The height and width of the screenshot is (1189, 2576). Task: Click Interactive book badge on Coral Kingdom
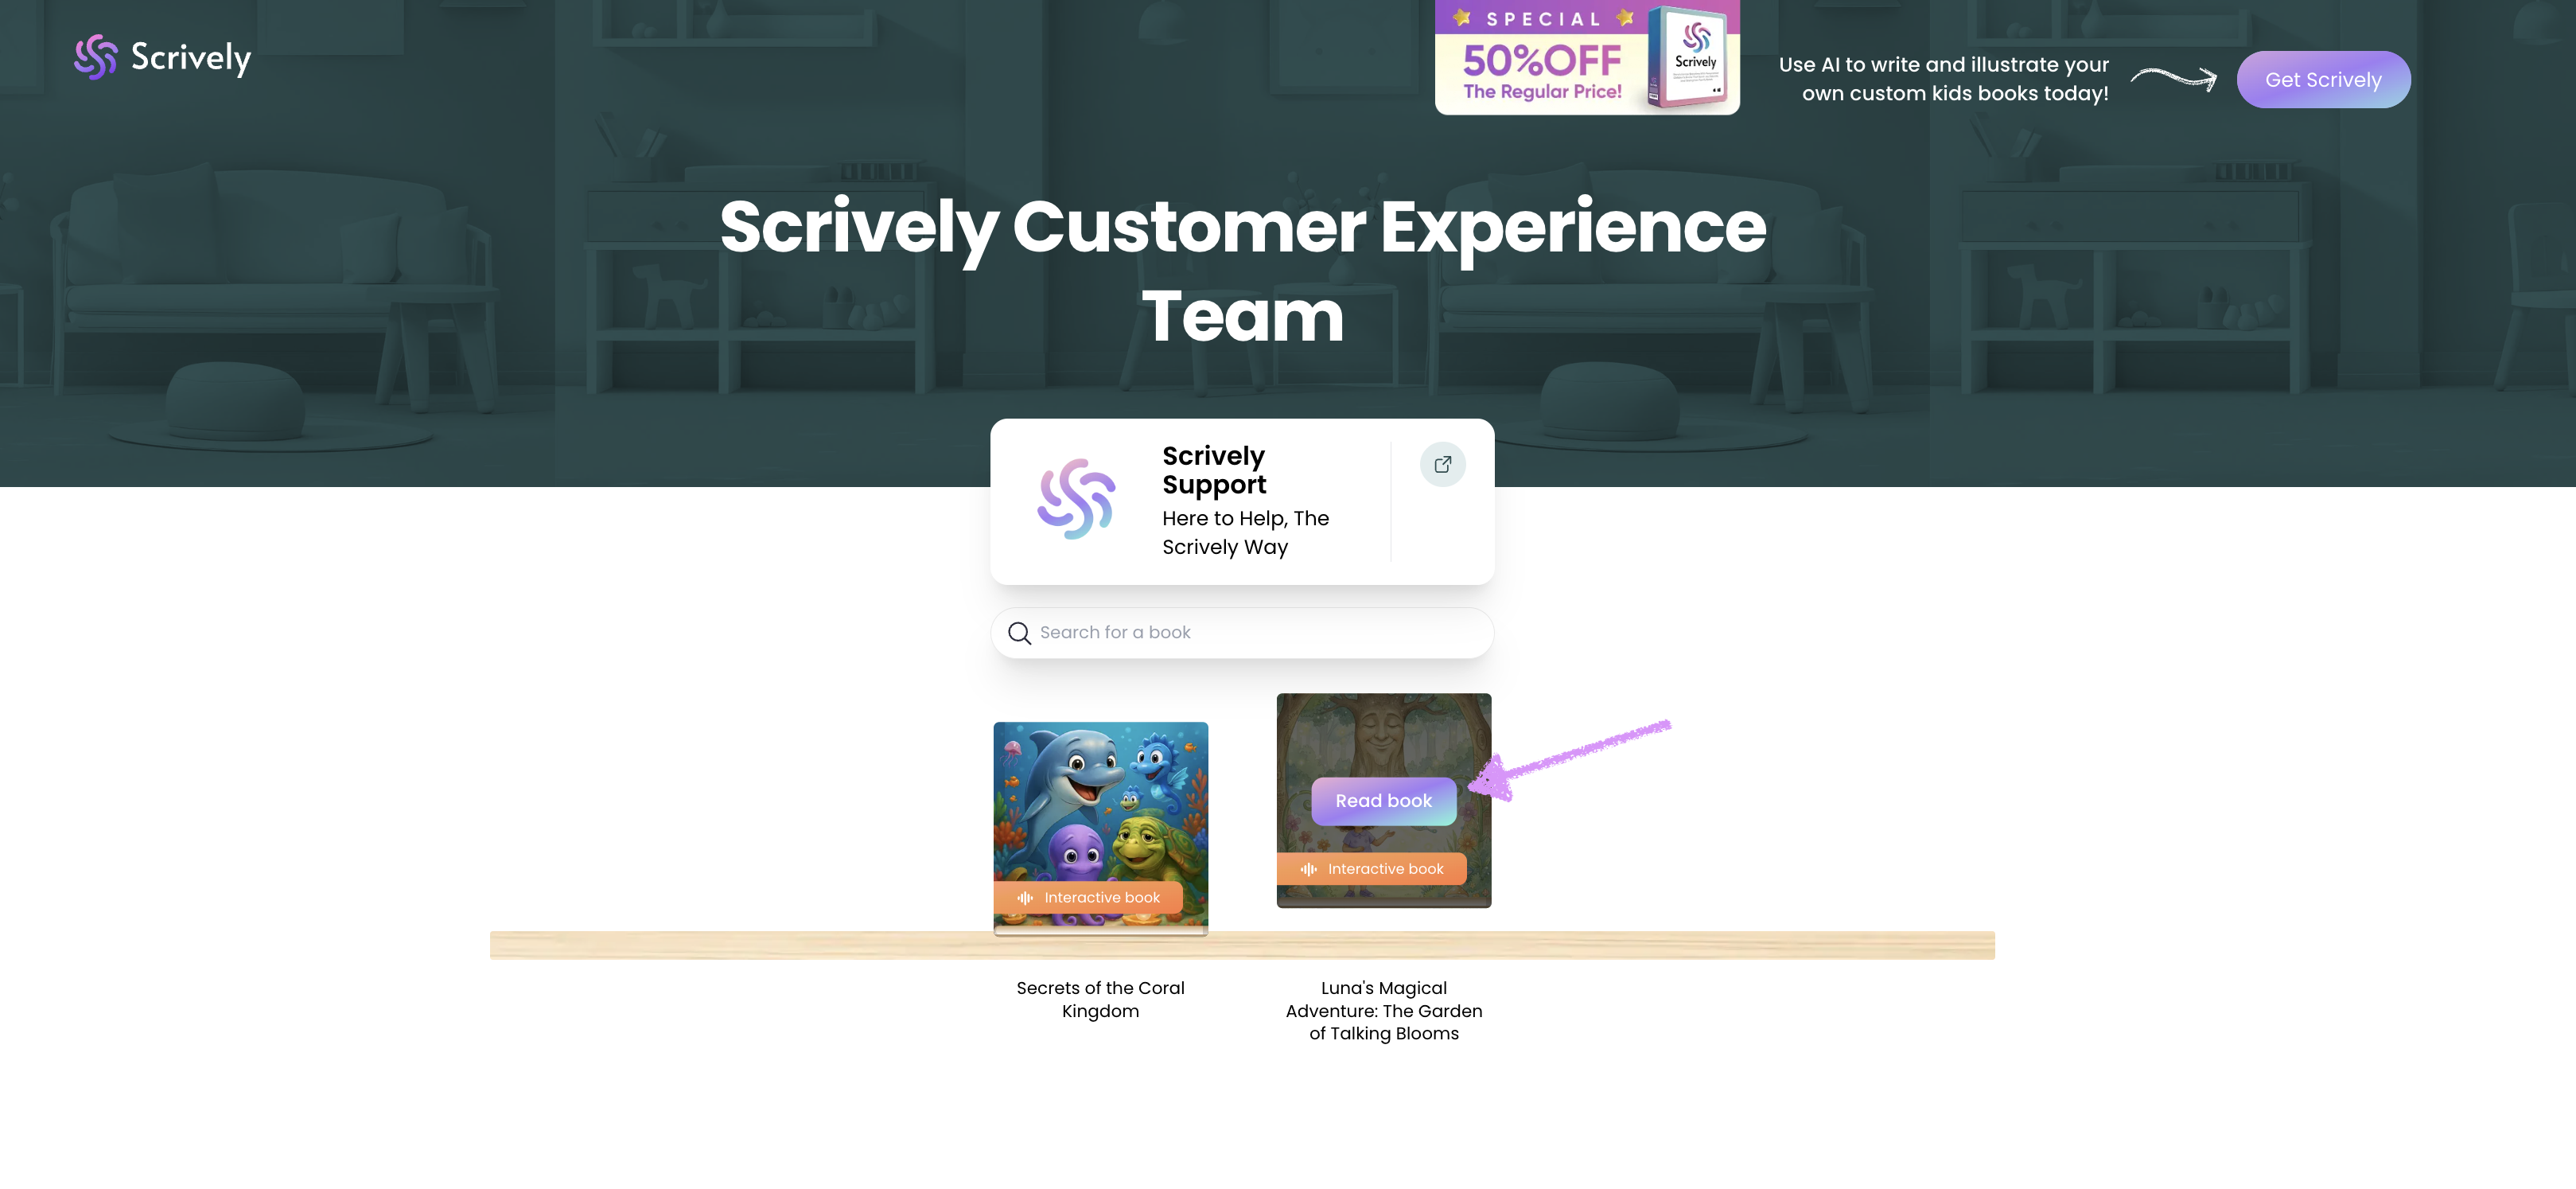[1088, 898]
